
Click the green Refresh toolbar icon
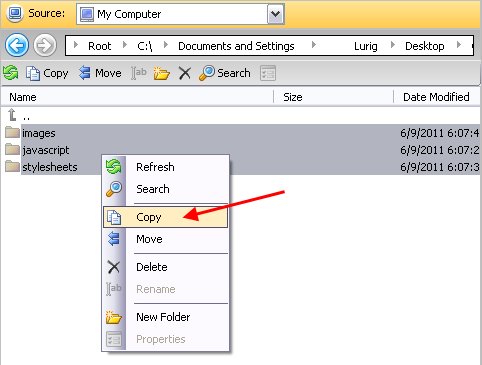11,73
